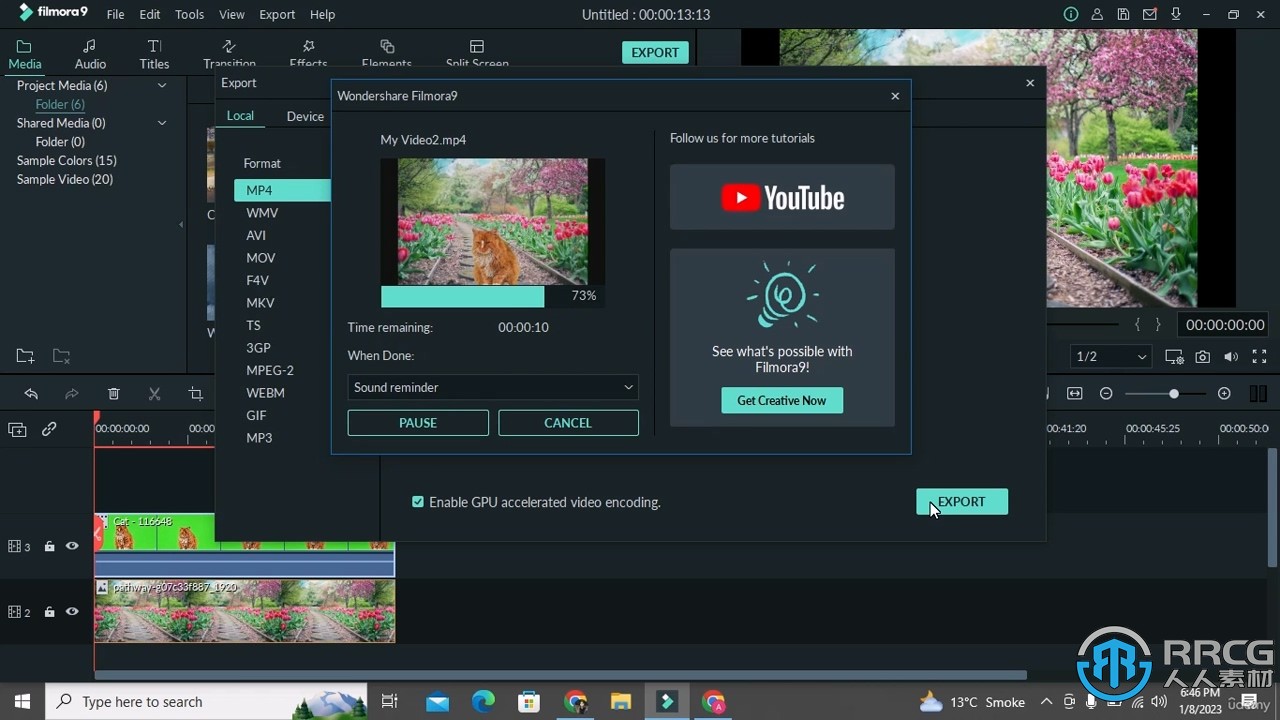The image size is (1280, 720).
Task: Open the info circle icon in title bar
Action: pyautogui.click(x=1071, y=14)
